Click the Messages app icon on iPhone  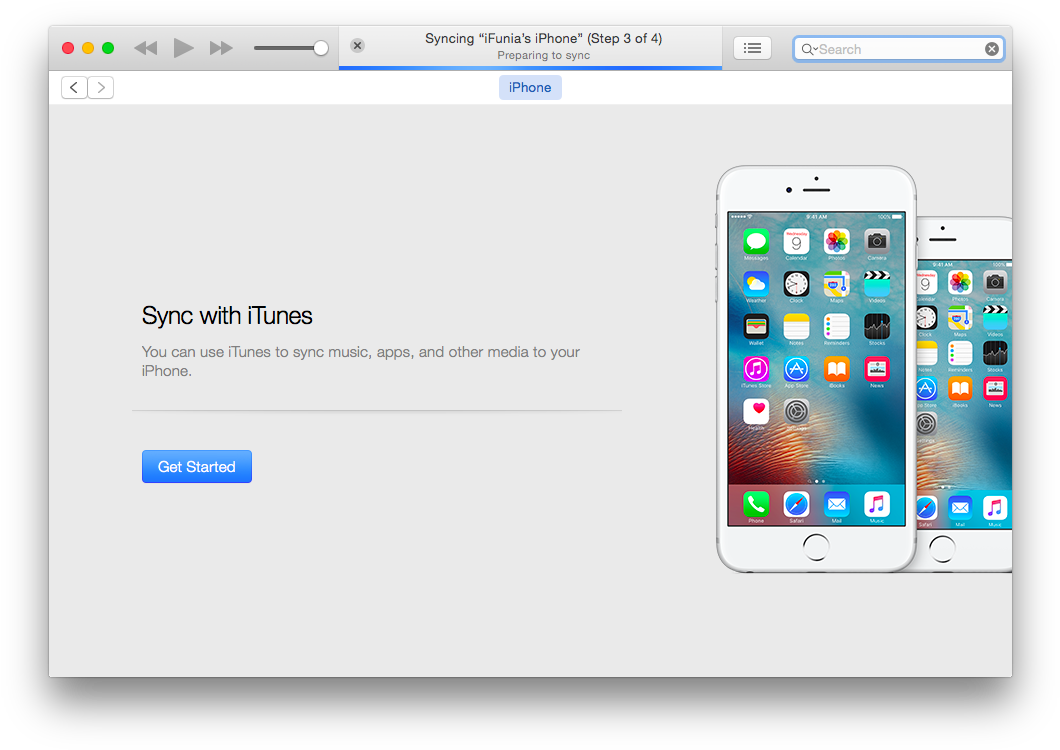click(x=756, y=241)
